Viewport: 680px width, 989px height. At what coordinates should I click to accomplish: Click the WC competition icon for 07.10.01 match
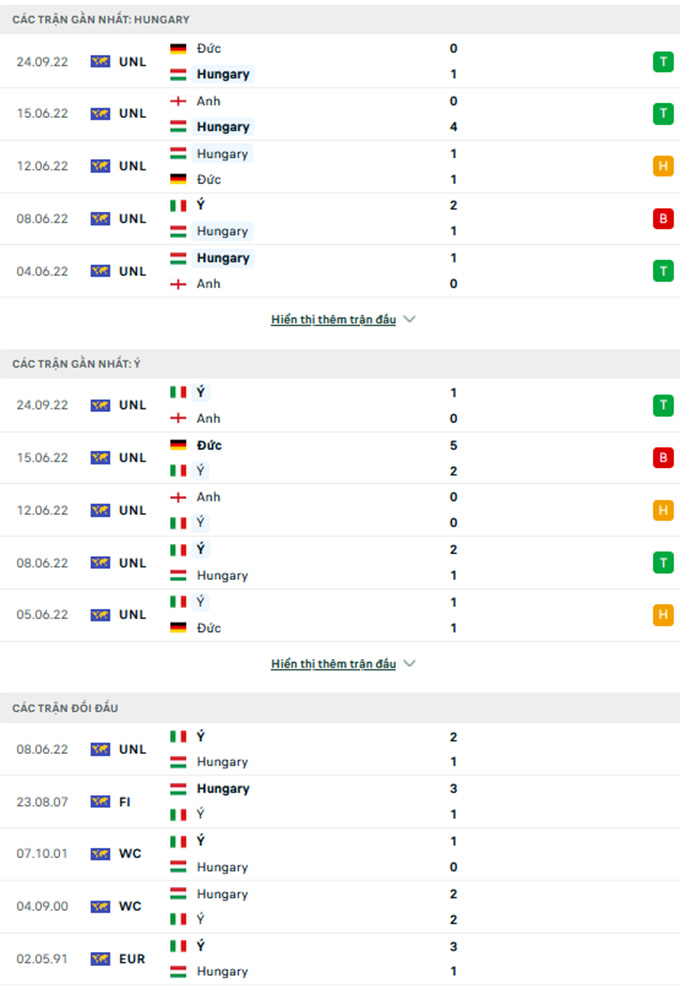click(x=100, y=854)
